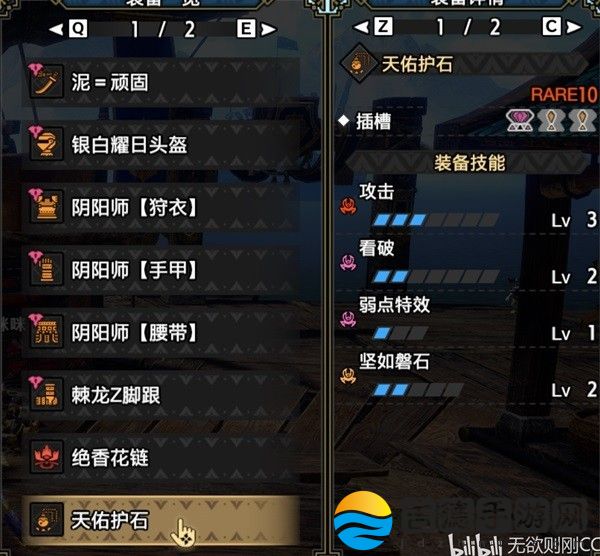Go to next equipment page with E arrow

256,29
